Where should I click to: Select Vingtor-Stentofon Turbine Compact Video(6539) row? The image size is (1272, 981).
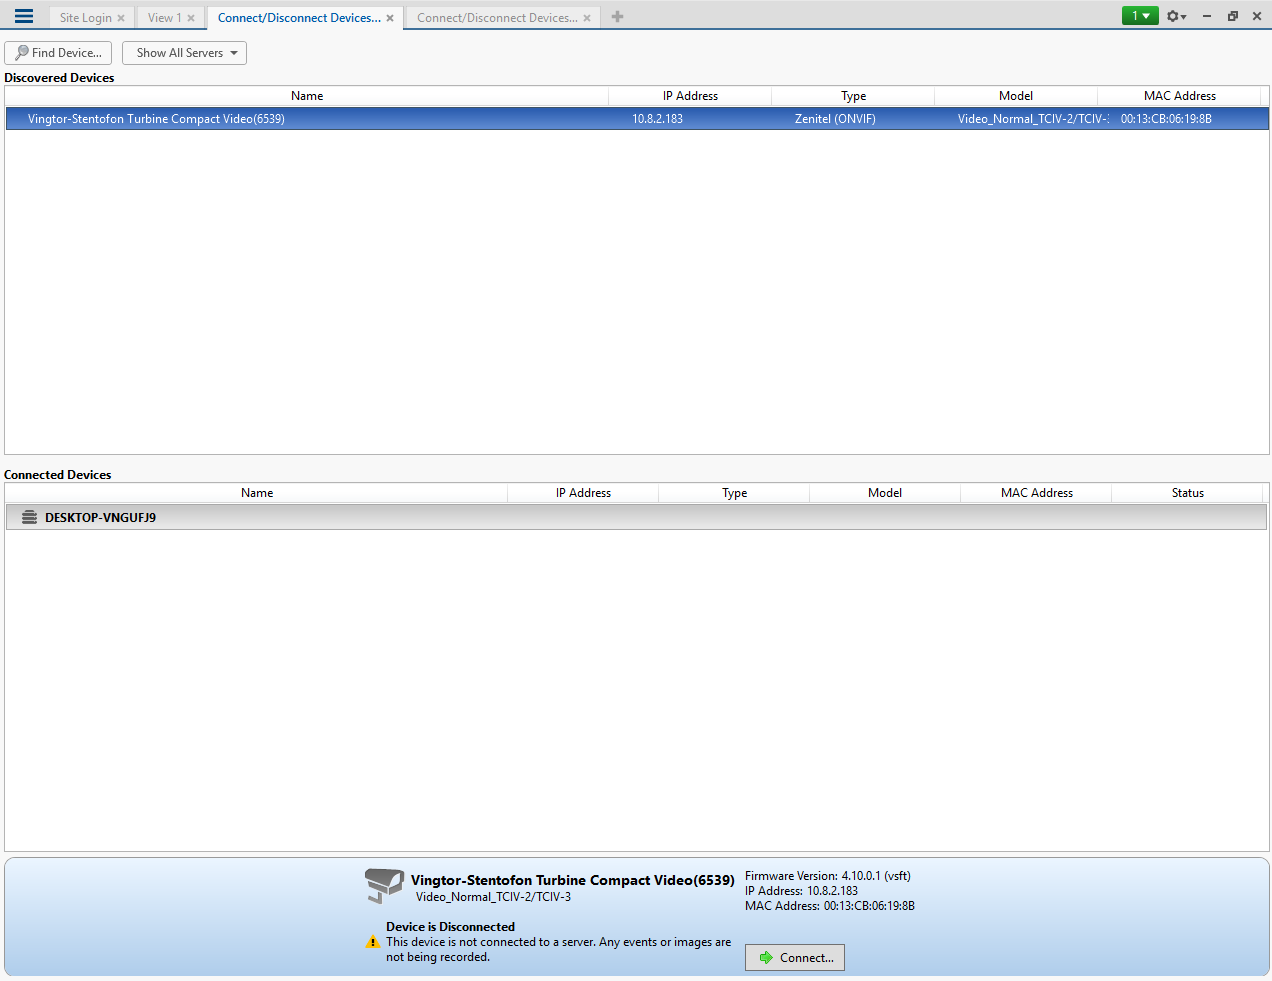tap(637, 119)
